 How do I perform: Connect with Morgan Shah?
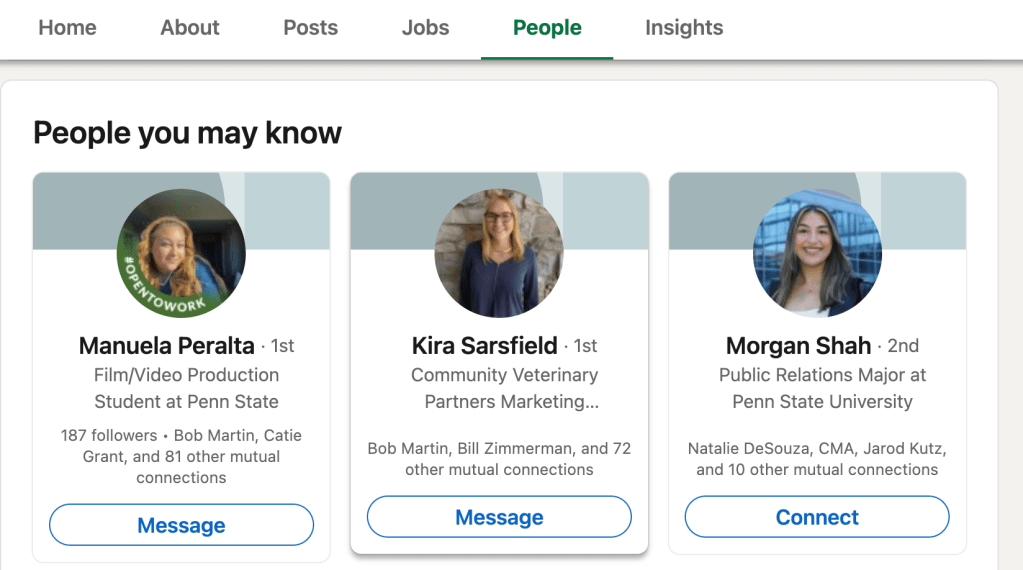(x=817, y=517)
